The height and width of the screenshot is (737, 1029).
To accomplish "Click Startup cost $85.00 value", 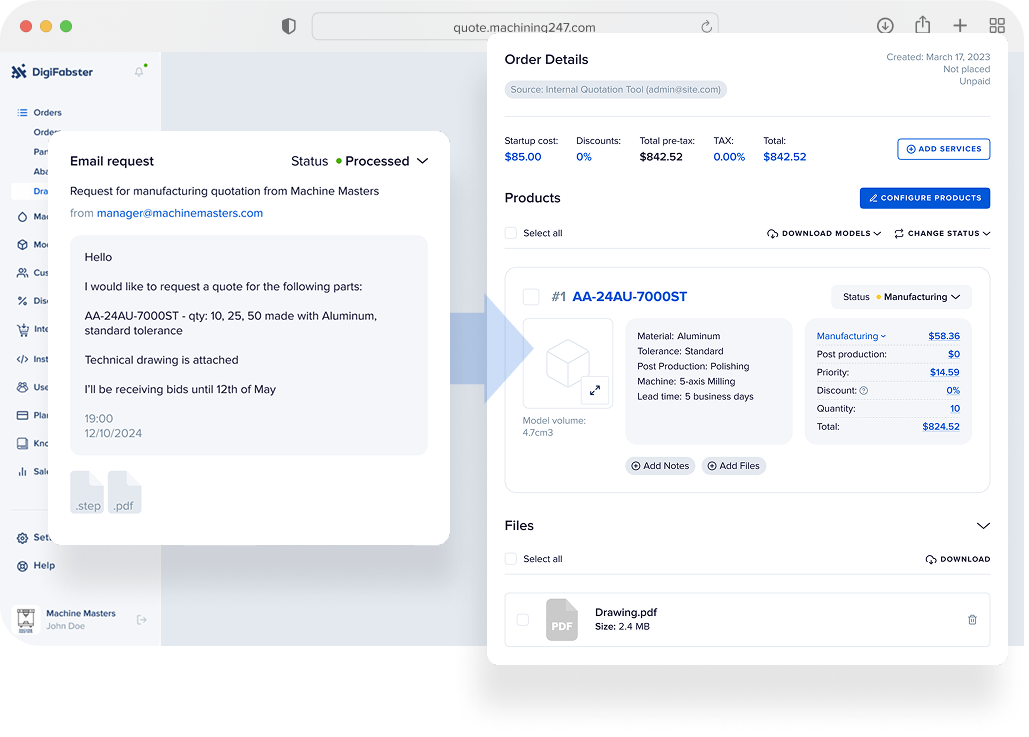I will pyautogui.click(x=523, y=157).
